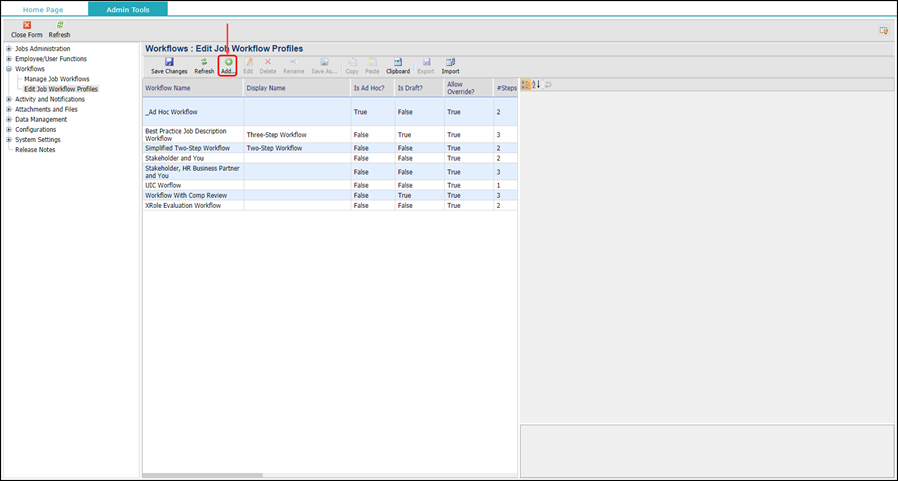This screenshot has height=481, width=899.
Task: Open the Clipboard toolbar item
Action: tap(398, 66)
